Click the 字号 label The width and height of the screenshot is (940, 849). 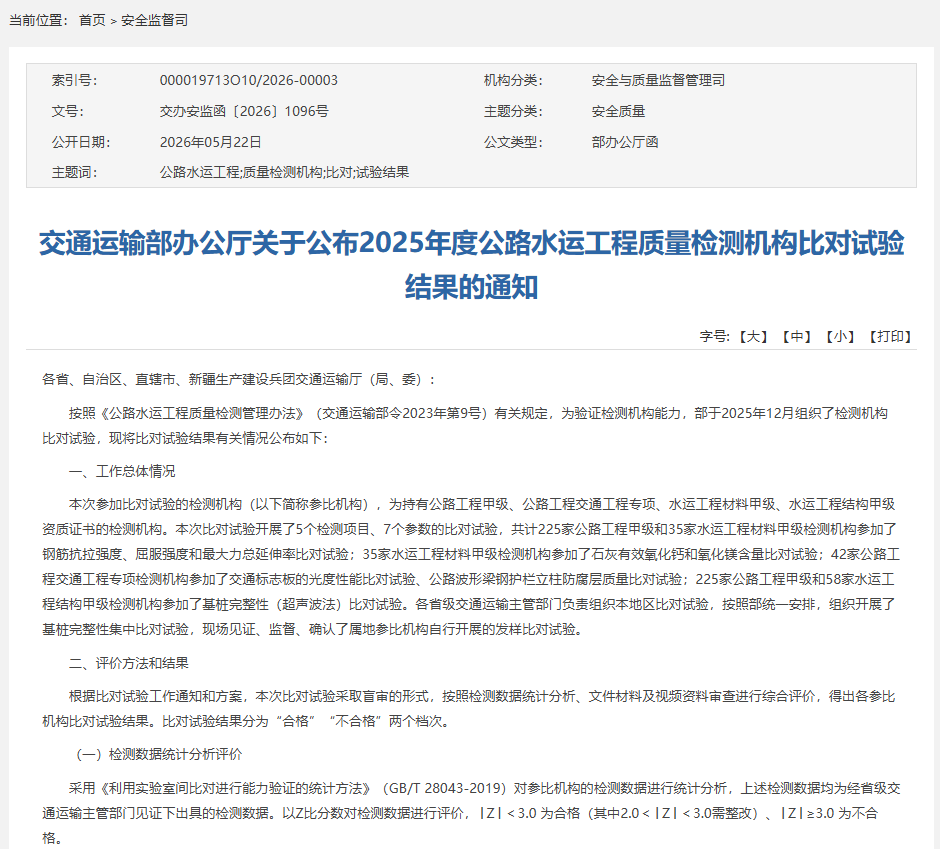[x=715, y=336]
